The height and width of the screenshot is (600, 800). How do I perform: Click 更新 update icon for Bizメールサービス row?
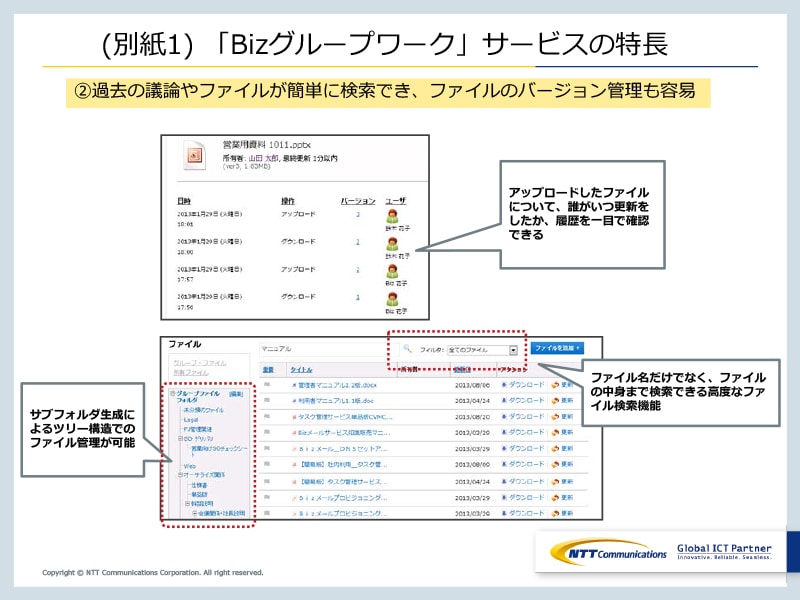click(x=555, y=433)
